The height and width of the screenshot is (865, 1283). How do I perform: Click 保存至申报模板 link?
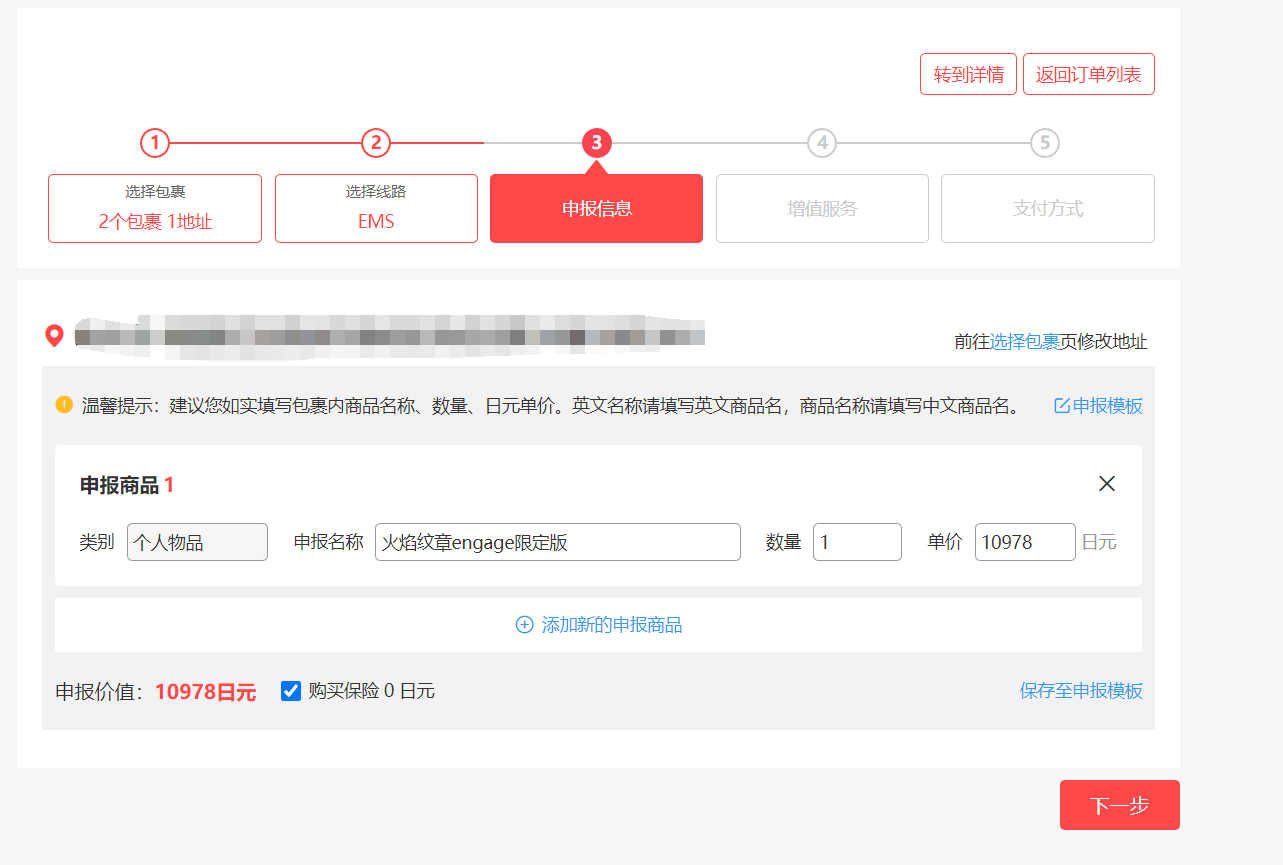click(1080, 691)
